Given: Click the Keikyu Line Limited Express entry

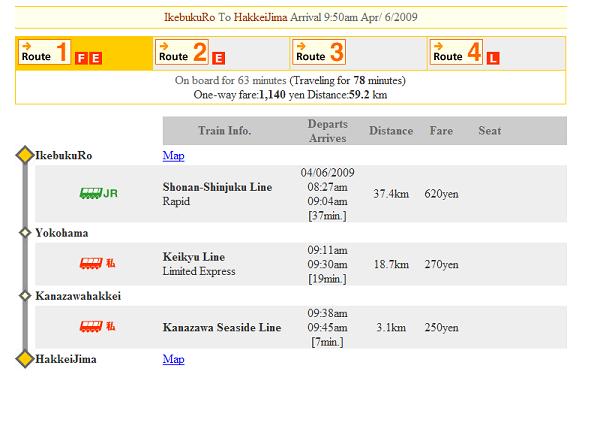Looking at the screenshot, I should pos(199,264).
